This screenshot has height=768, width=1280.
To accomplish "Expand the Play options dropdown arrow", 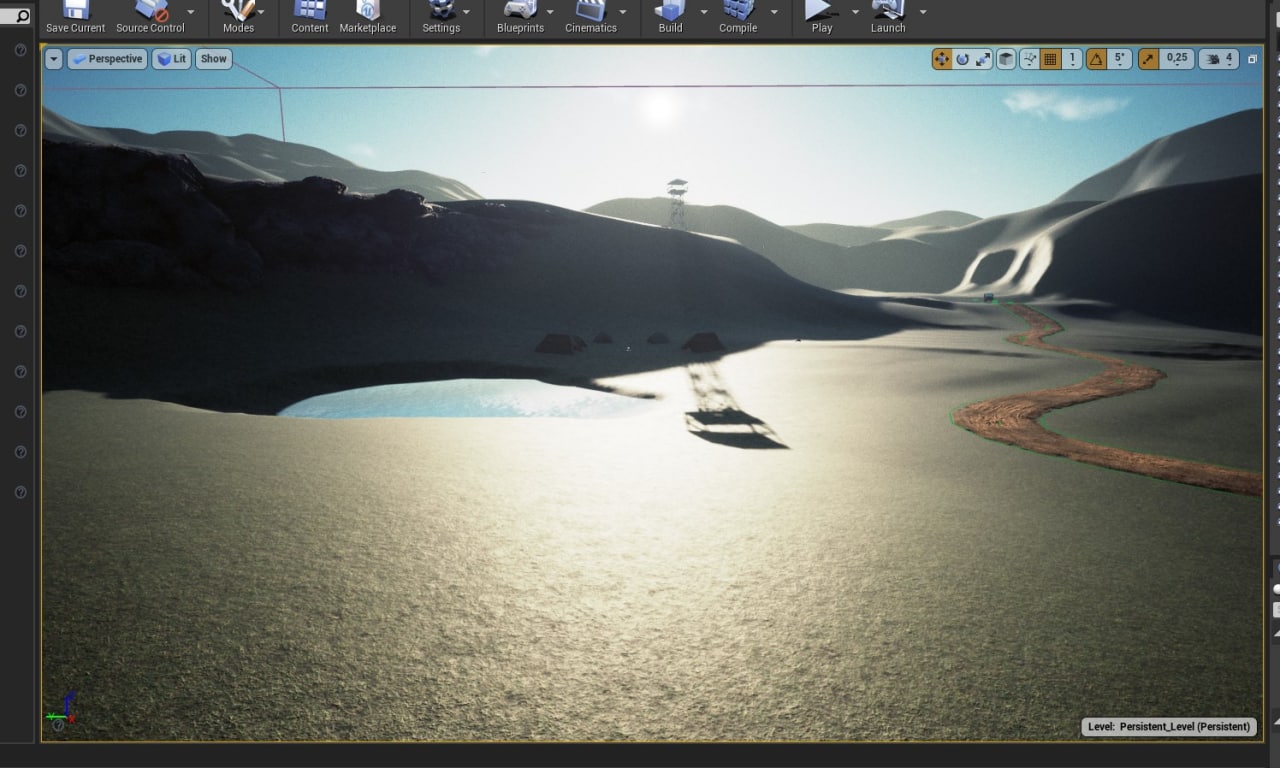I will tap(855, 12).
